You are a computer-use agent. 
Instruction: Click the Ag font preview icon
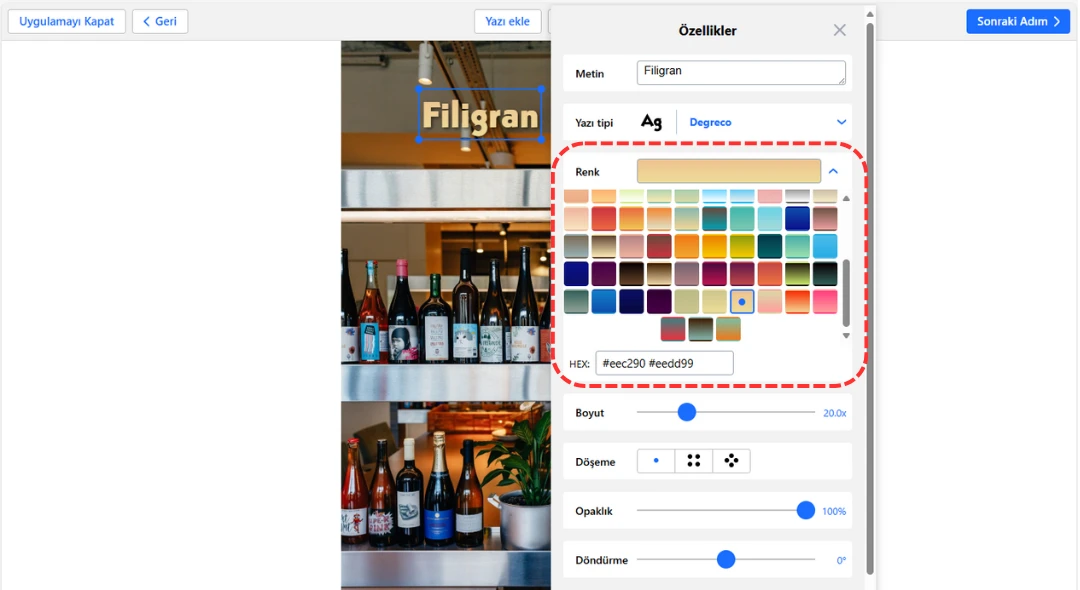tap(651, 122)
